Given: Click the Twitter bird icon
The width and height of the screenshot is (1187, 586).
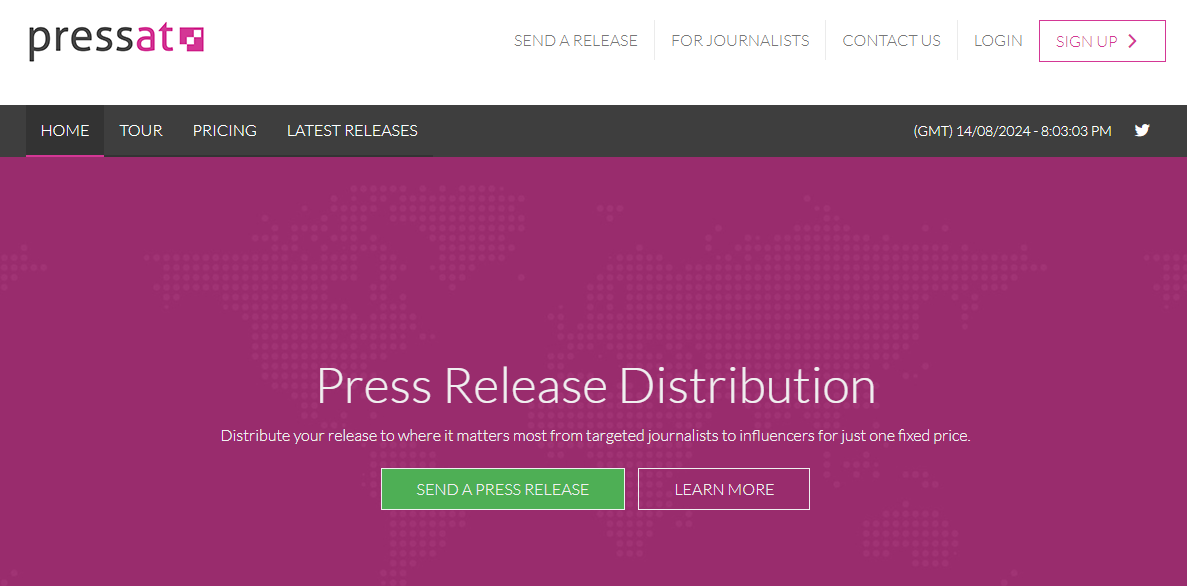Looking at the screenshot, I should pyautogui.click(x=1142, y=130).
